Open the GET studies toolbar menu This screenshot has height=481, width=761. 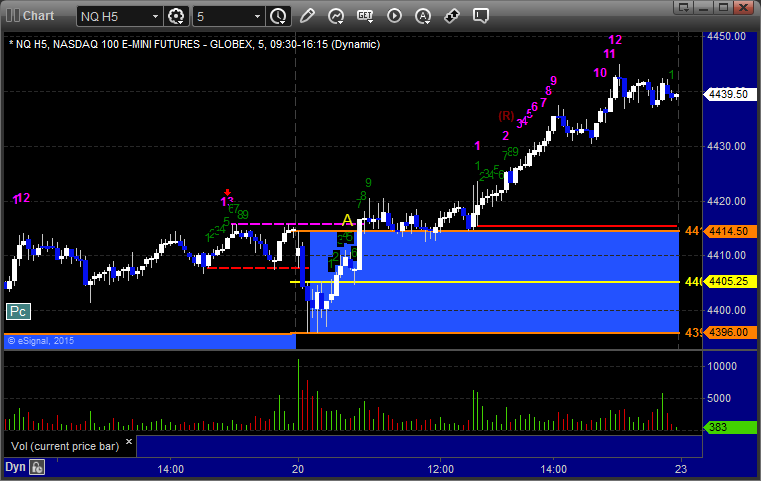pos(365,16)
